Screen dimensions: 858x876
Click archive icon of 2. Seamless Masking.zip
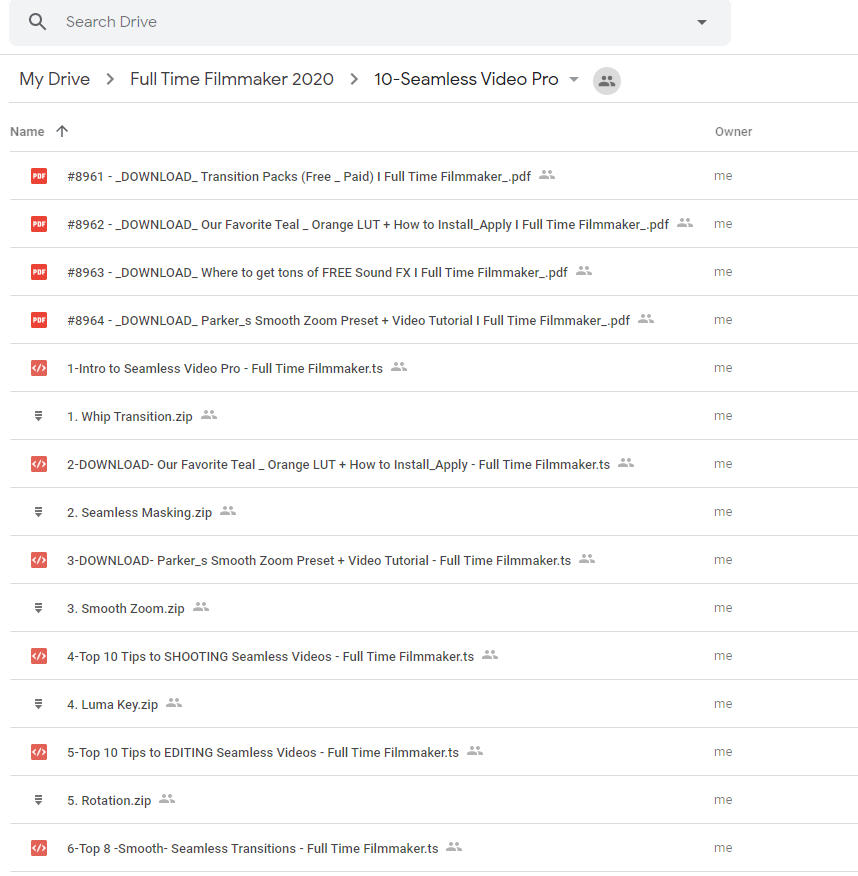(x=39, y=512)
